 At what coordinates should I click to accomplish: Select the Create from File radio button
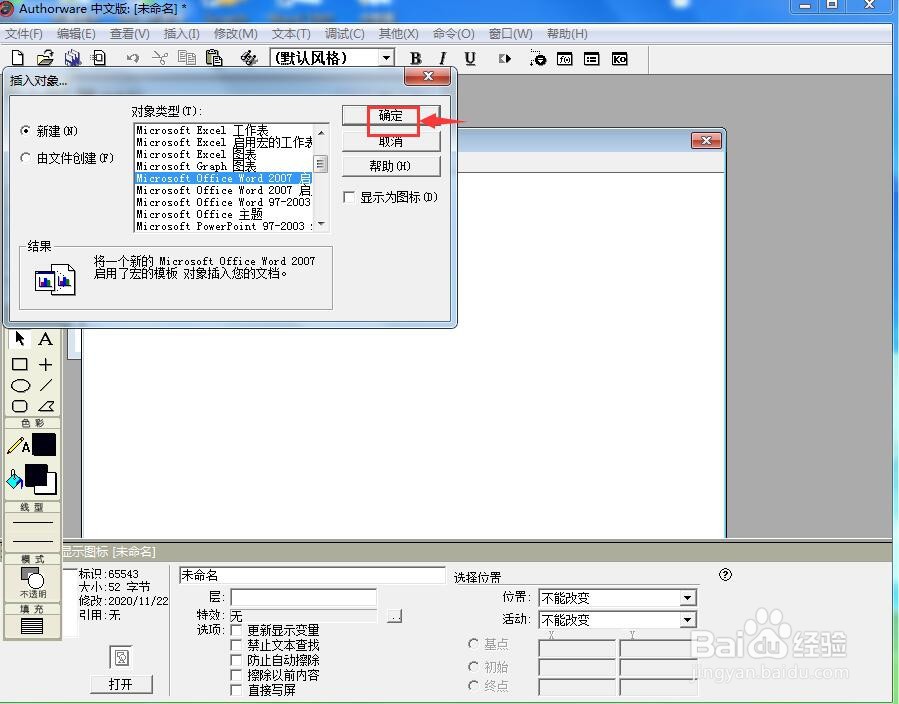point(25,157)
